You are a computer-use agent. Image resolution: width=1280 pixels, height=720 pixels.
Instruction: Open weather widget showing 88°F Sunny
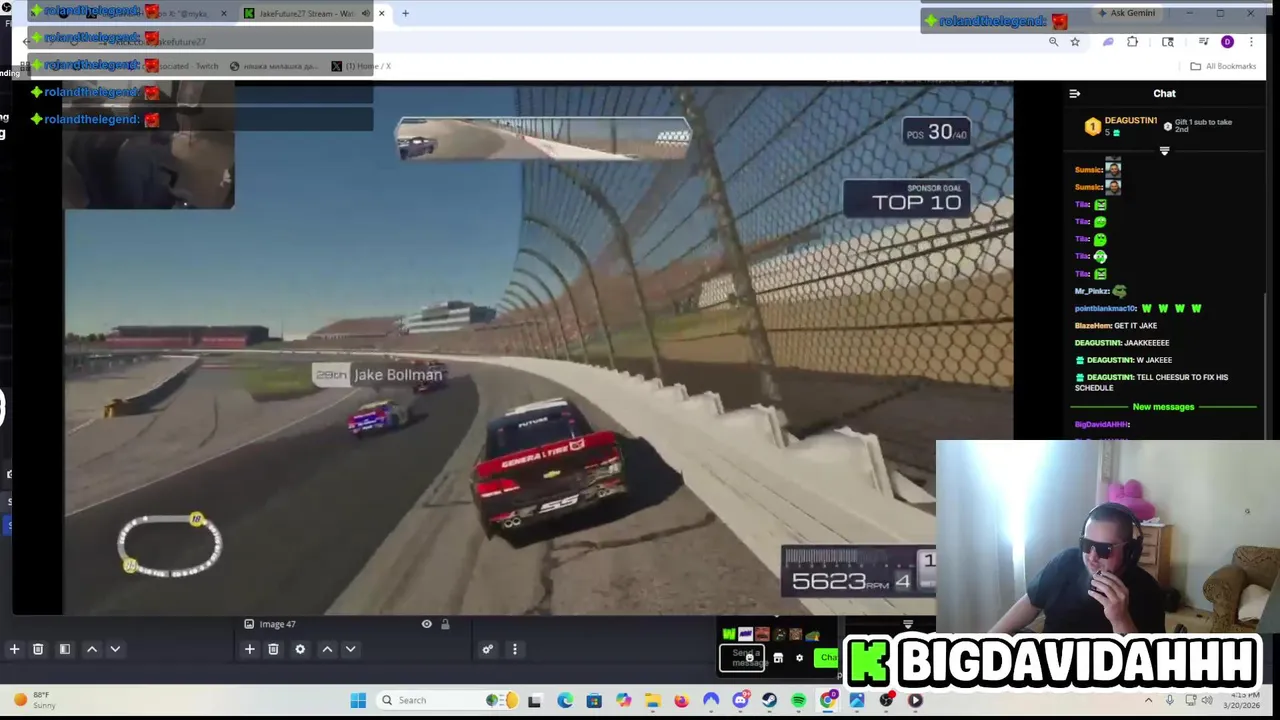click(35, 700)
